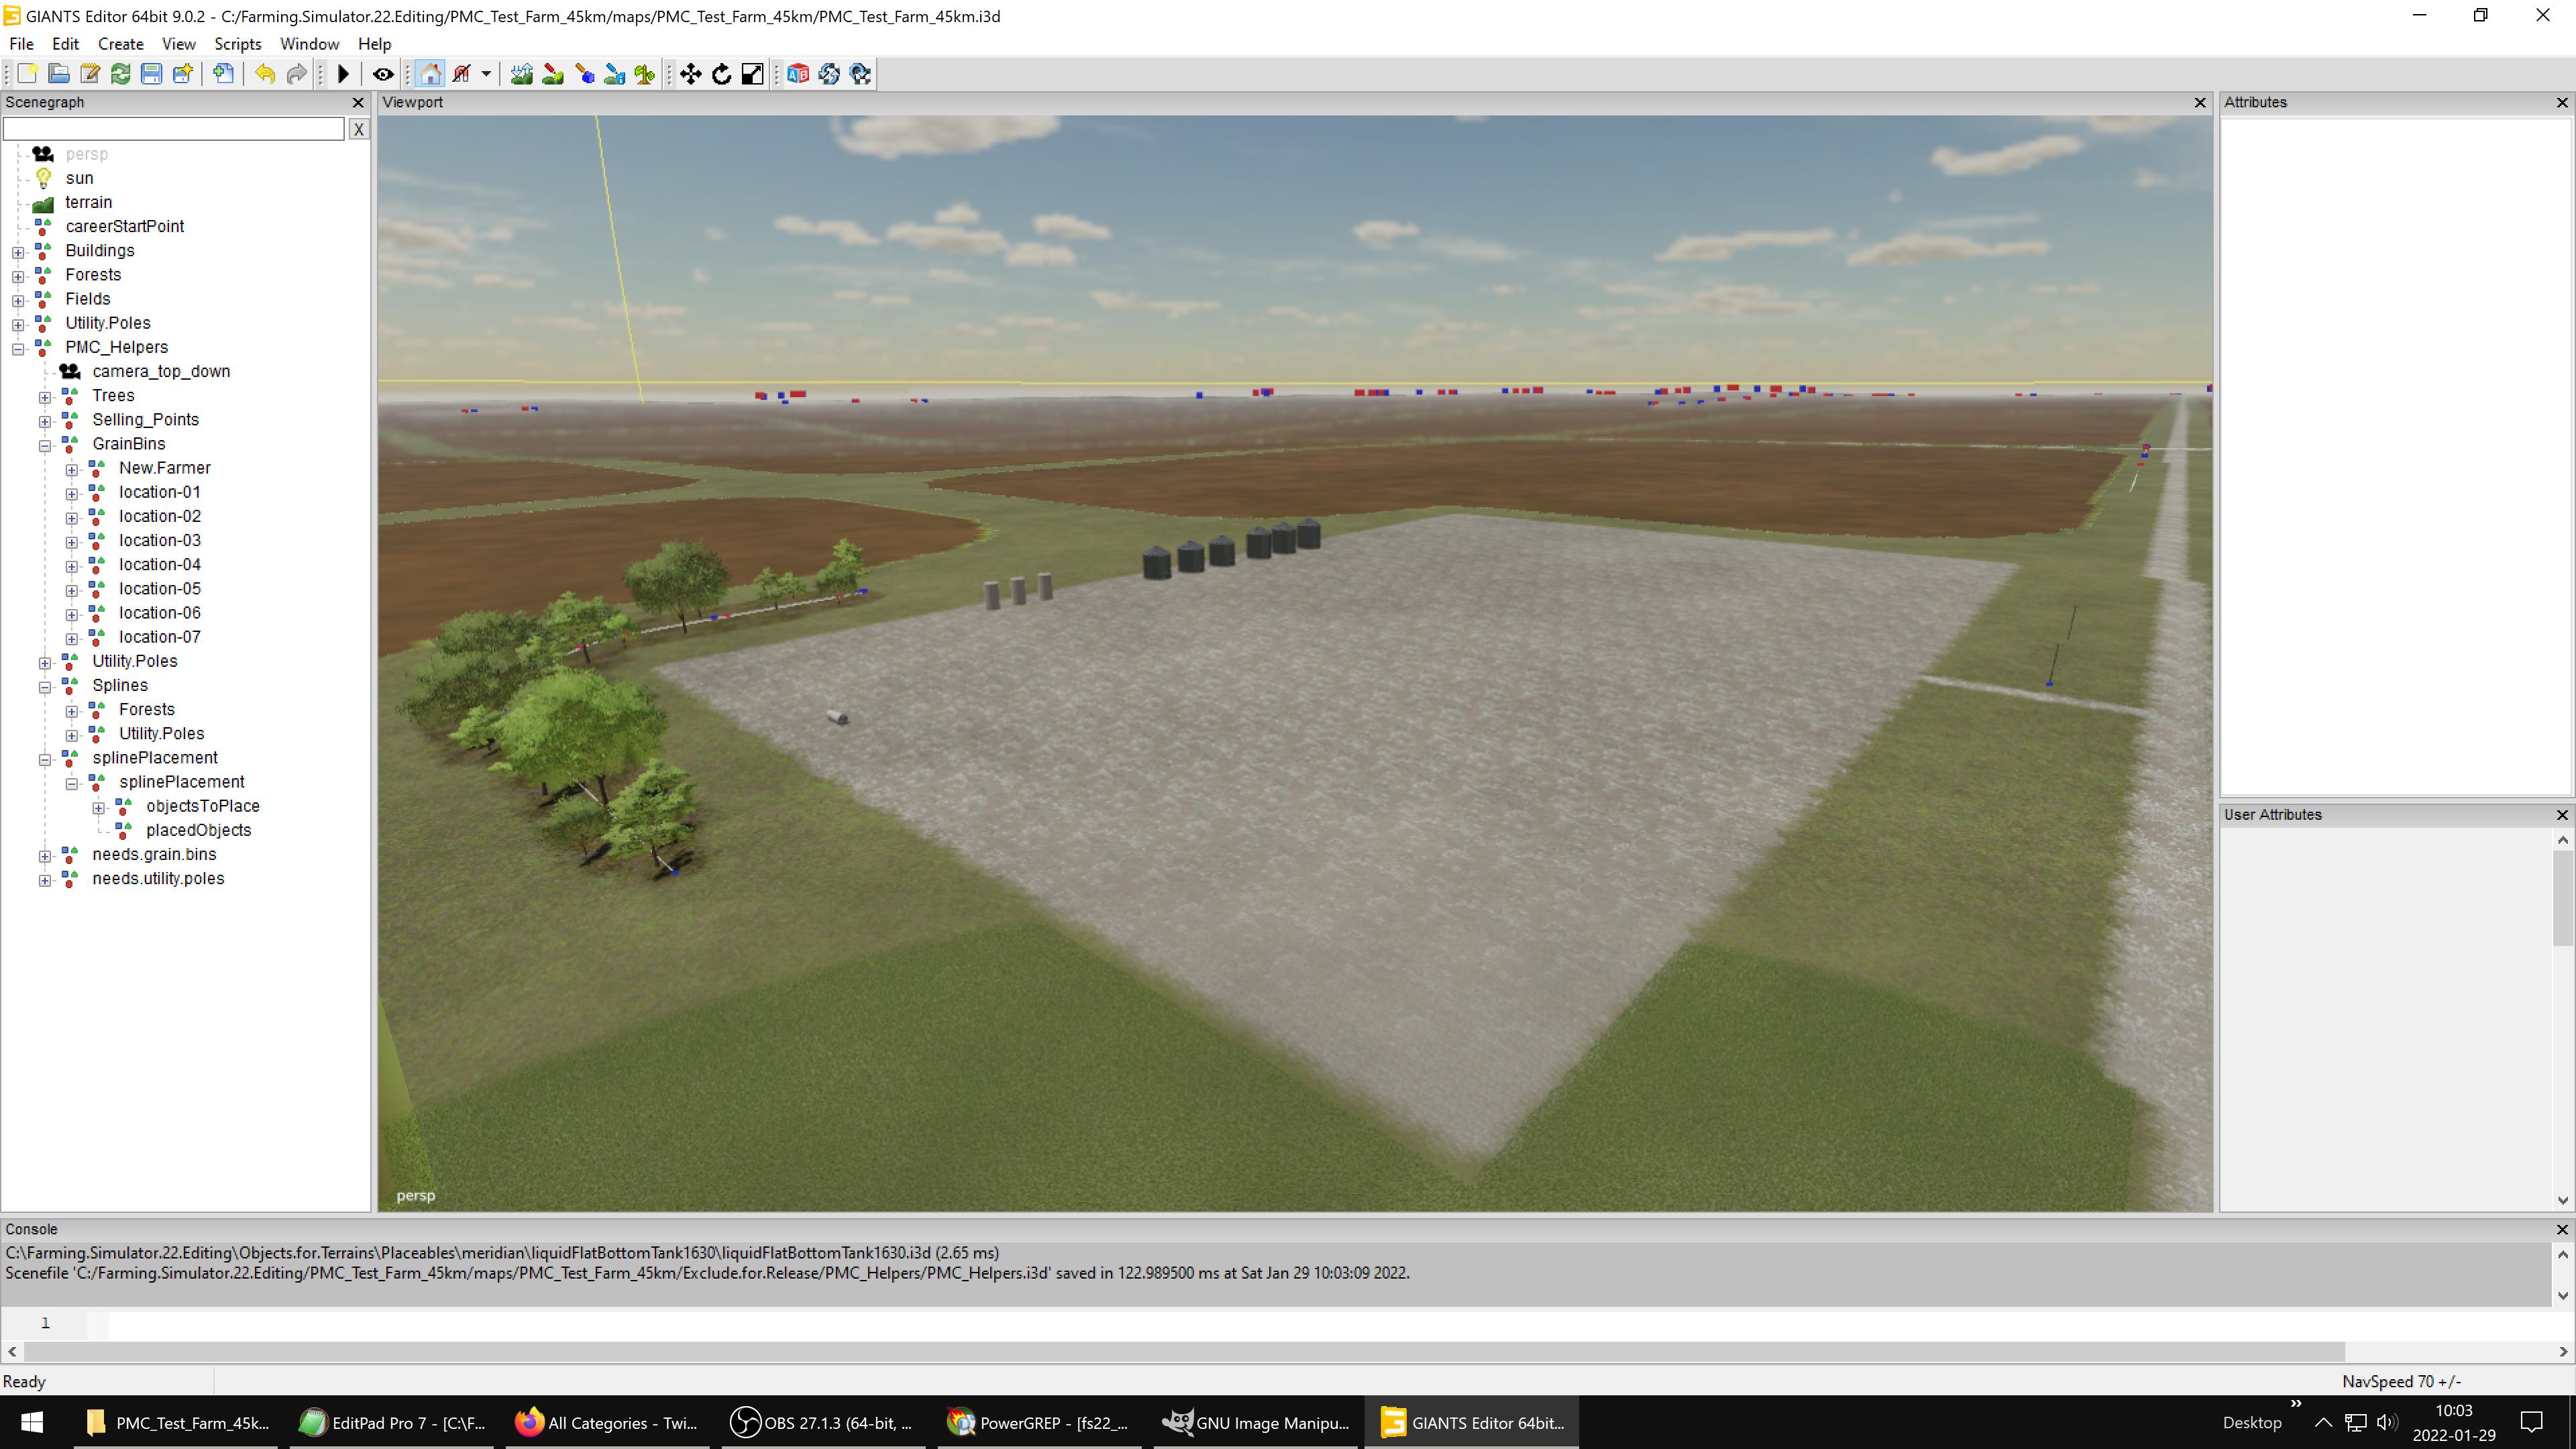Close the User Attributes panel
This screenshot has height=1449, width=2576.
tap(2562, 815)
